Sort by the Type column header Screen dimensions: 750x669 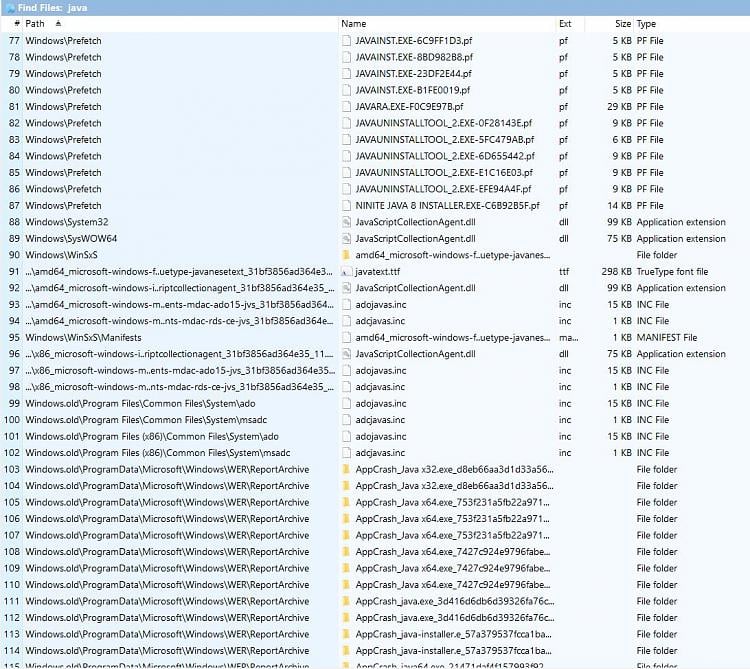[x=646, y=24]
